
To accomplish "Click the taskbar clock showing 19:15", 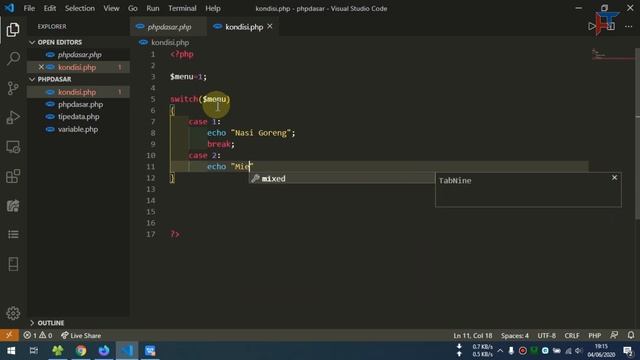I will [x=601, y=351].
